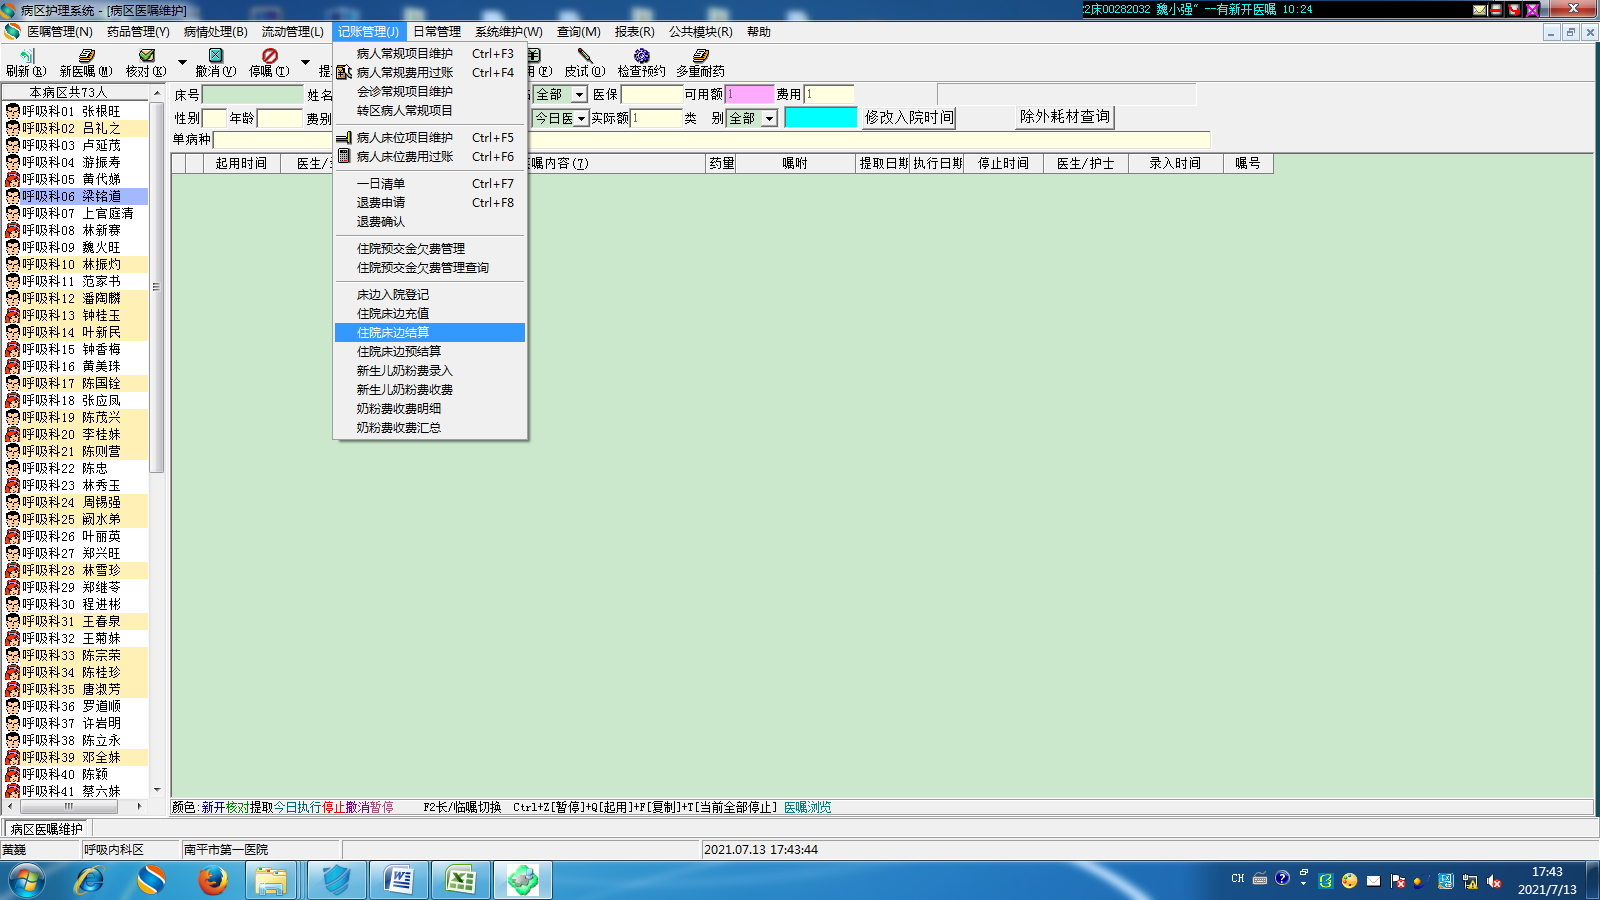Open the 日常管理 menu
This screenshot has height=900, width=1600.
pyautogui.click(x=437, y=32)
